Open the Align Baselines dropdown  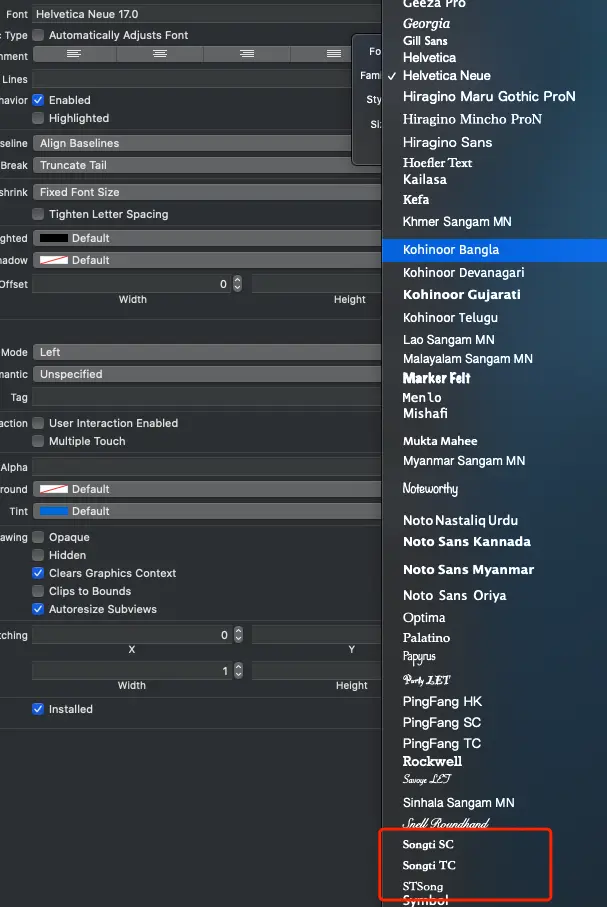192,143
